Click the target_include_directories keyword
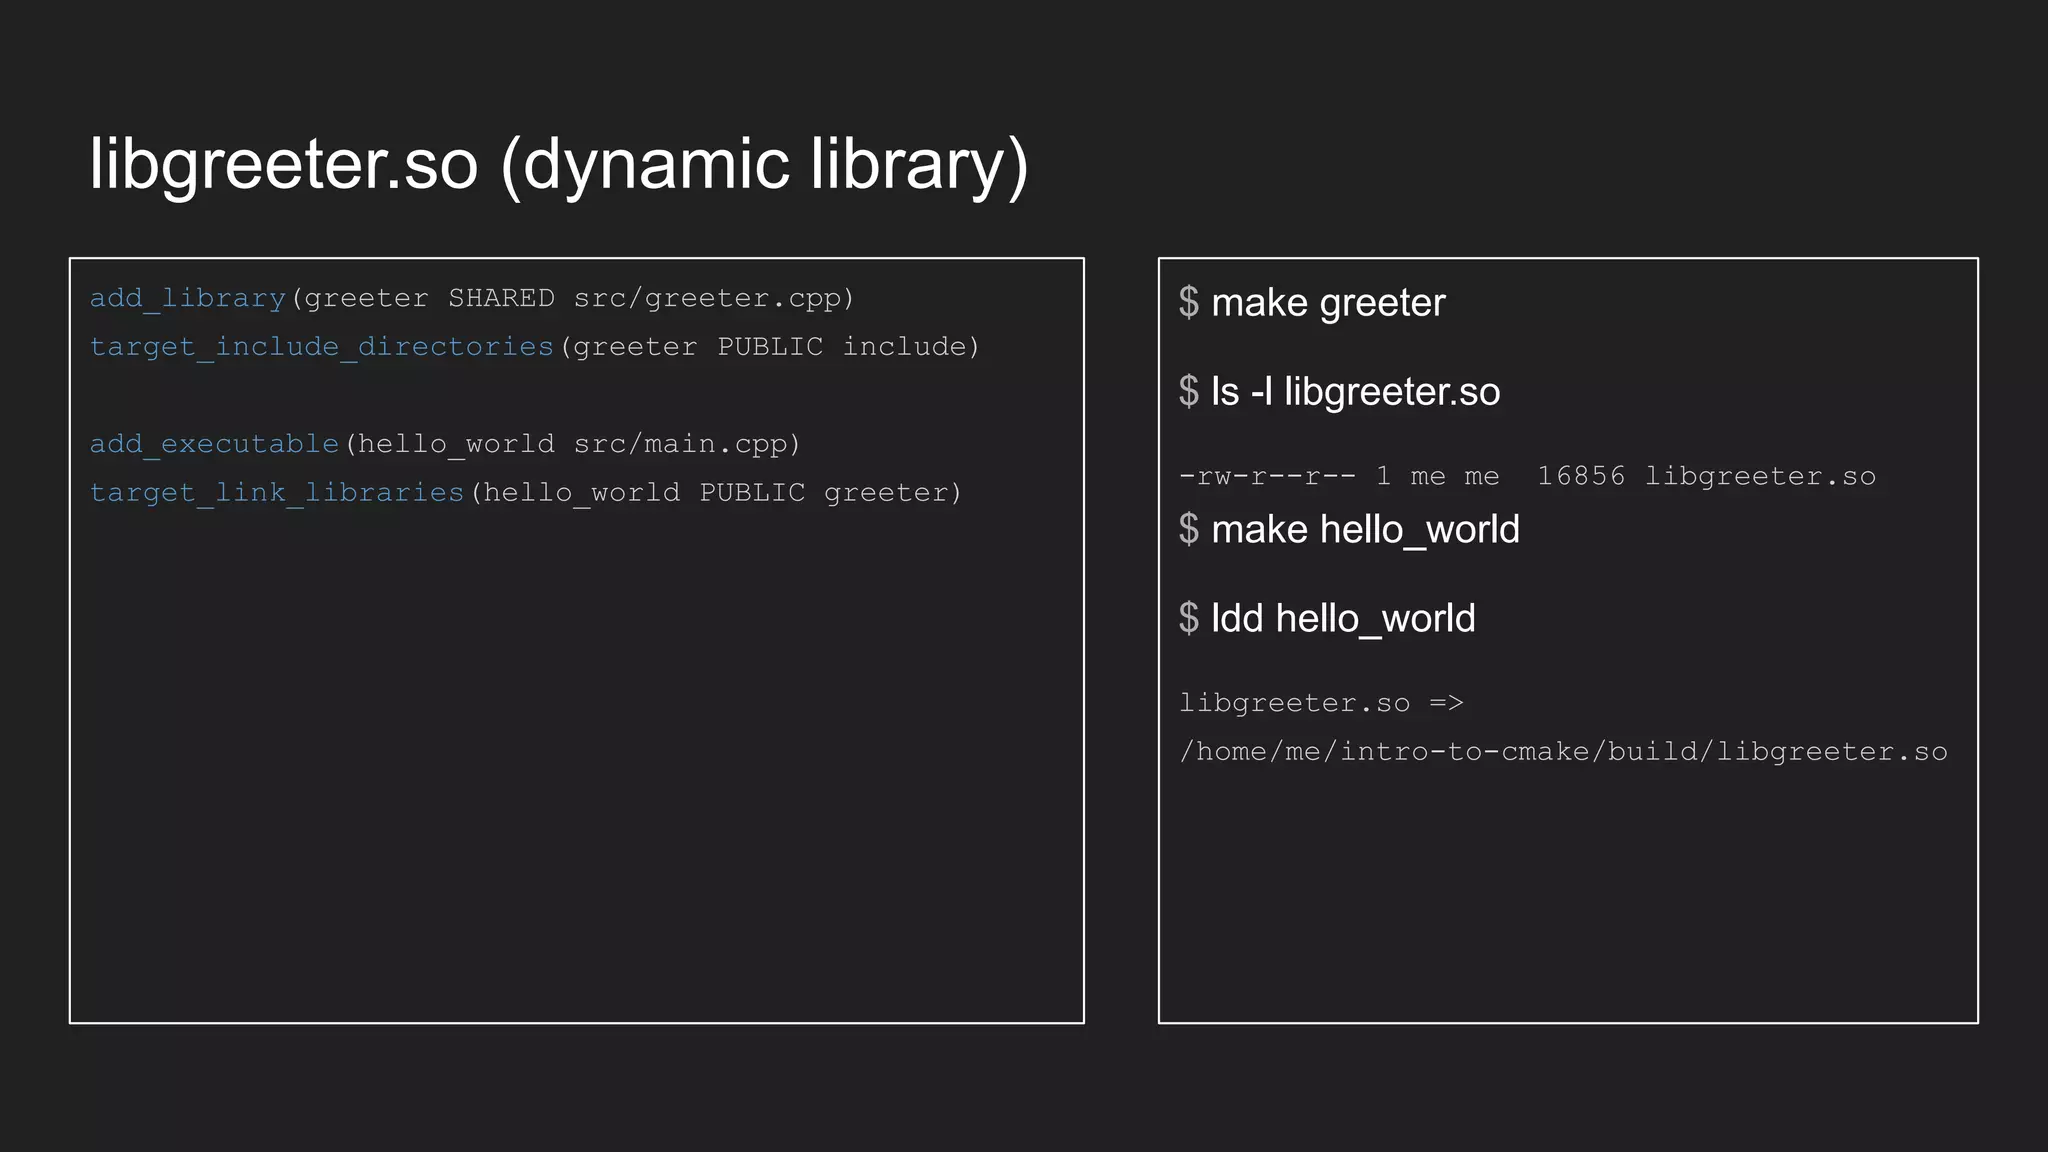2048x1152 pixels. click(x=321, y=346)
